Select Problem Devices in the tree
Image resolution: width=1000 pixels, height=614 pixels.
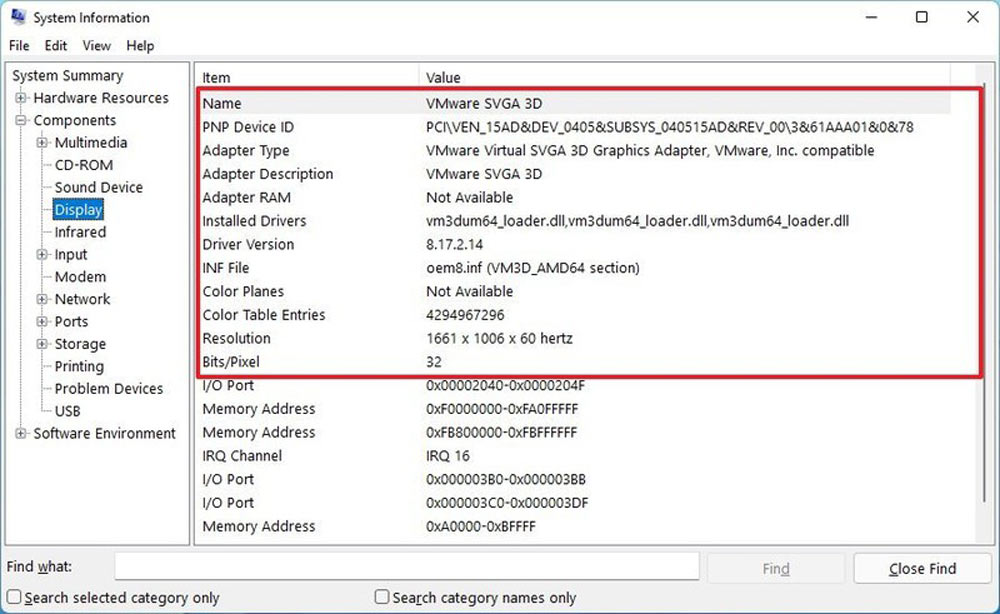coord(108,388)
